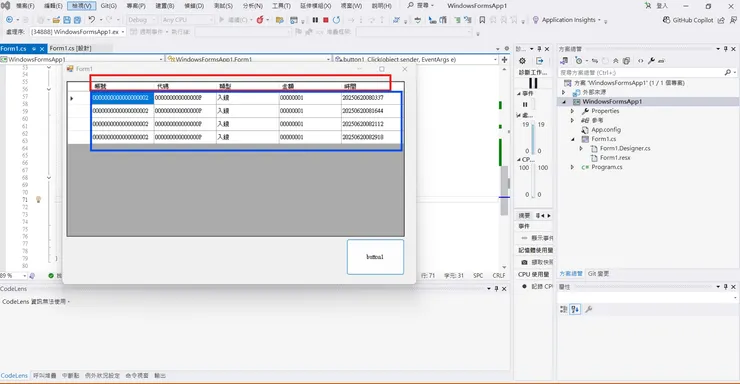Pin the Solution Explorer panel

pos(725,49)
